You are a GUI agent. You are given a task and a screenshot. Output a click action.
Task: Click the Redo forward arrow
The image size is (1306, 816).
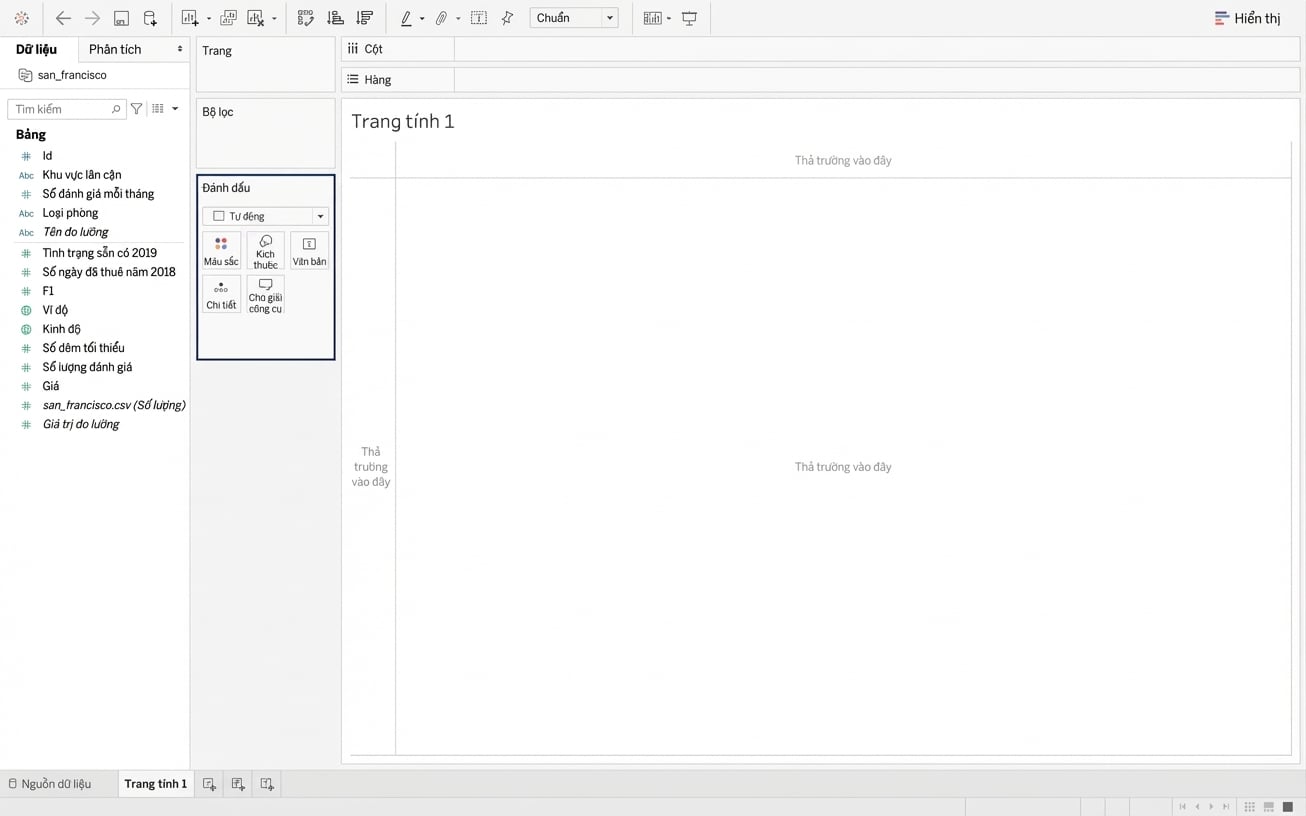(92, 18)
